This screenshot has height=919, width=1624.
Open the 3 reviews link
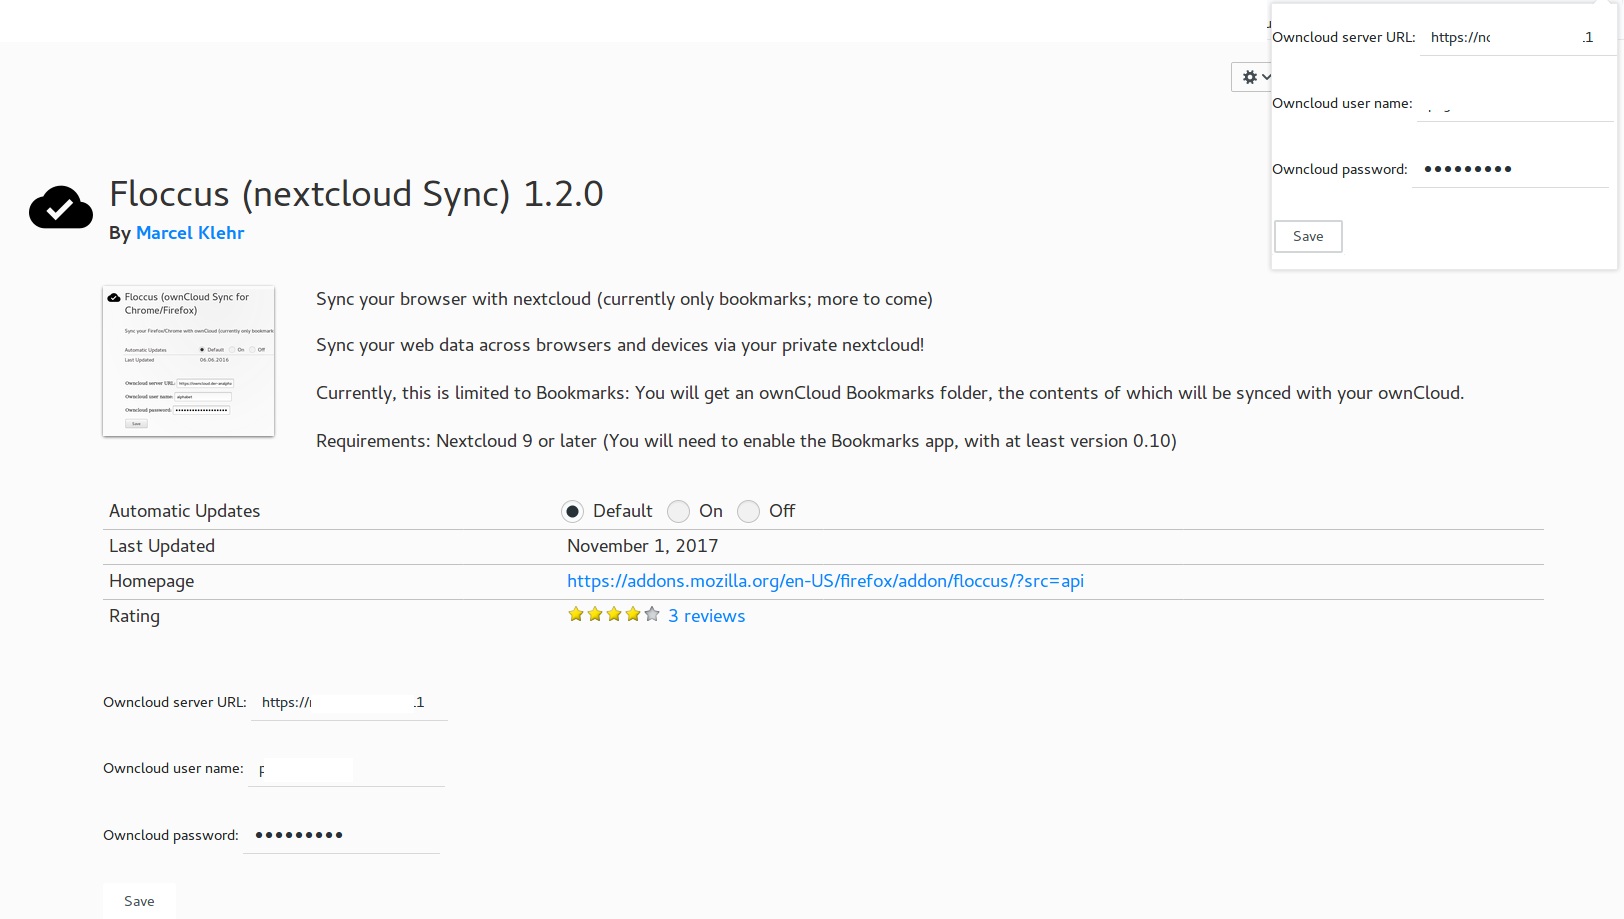click(706, 616)
